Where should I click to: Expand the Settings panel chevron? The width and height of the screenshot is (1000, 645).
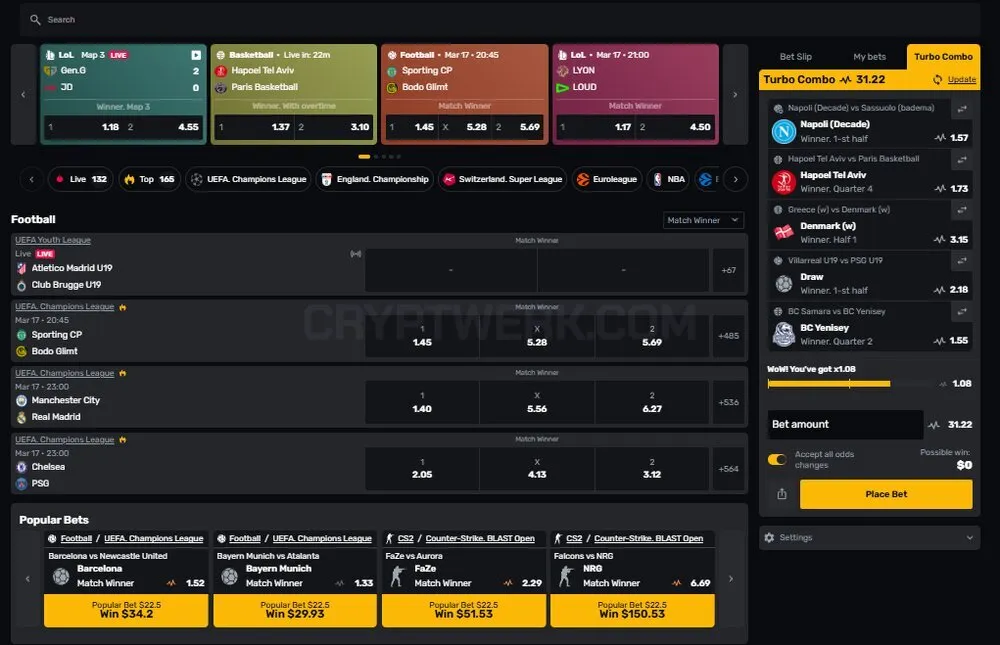969,538
